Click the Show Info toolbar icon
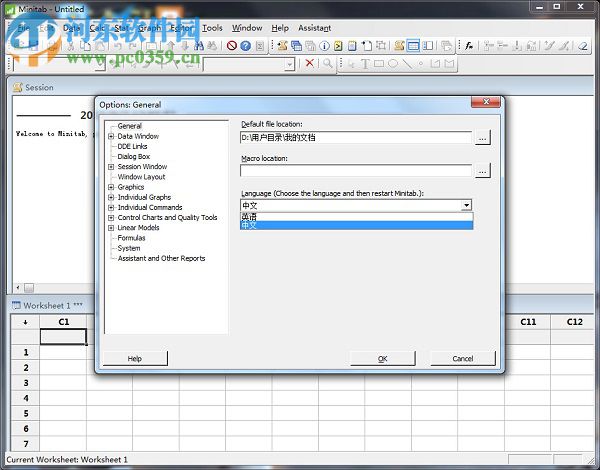Viewport: 600px width, 470px height. tap(324, 46)
